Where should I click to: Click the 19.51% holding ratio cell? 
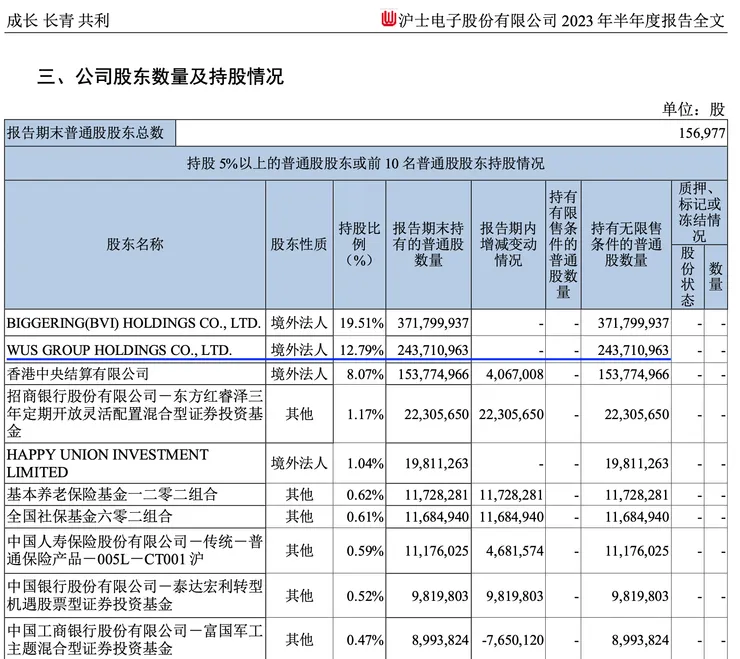[362, 323]
